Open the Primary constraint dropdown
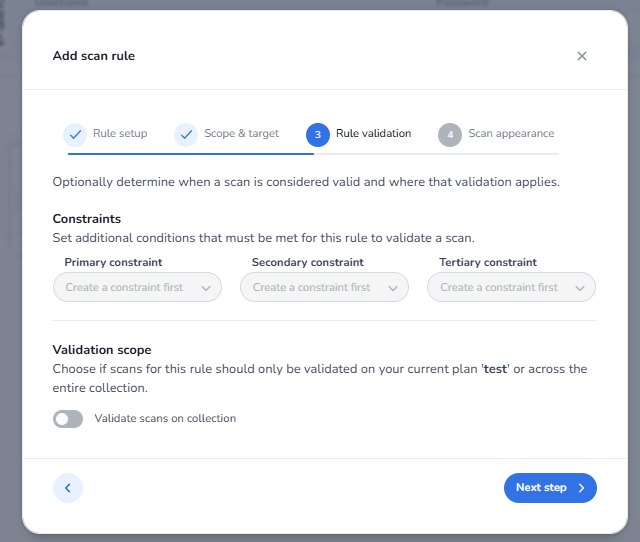The image size is (640, 542). coord(137,288)
